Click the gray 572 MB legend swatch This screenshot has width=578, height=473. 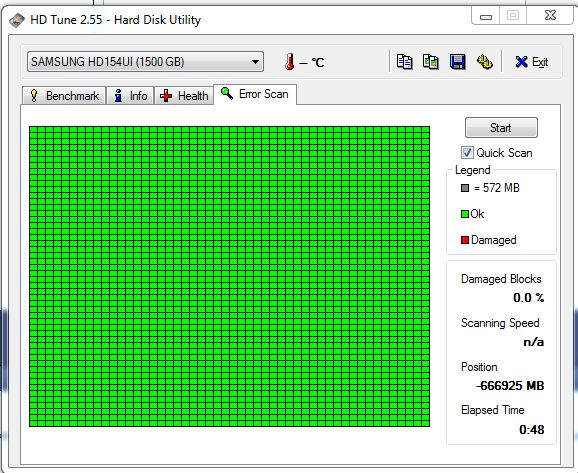(465, 188)
